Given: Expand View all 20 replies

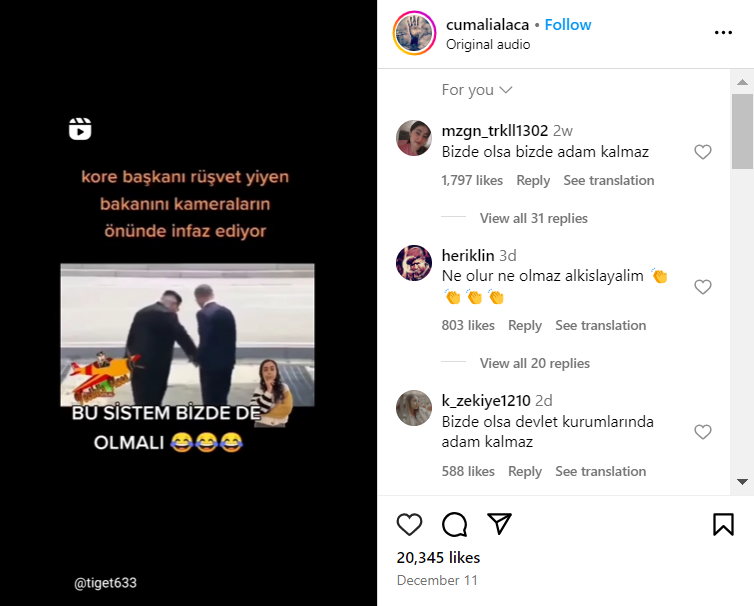Looking at the screenshot, I should click(x=534, y=363).
